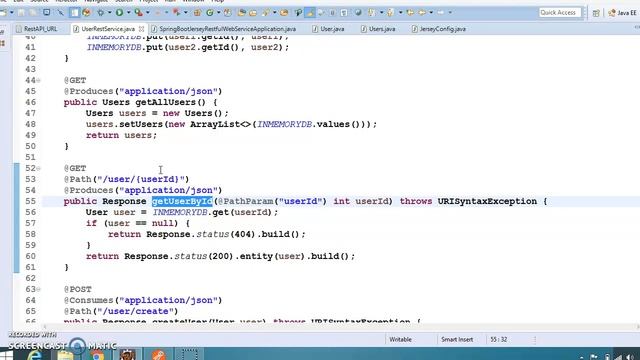Open Internet Explorer from taskbar
Viewport: 640px width, 360px height.
[x=36, y=354]
